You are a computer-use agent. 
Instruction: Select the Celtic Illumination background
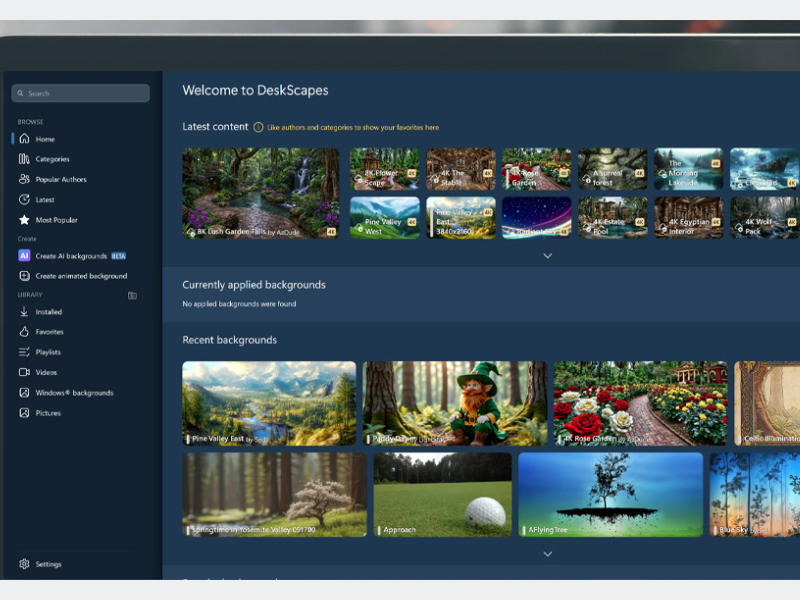click(x=767, y=404)
